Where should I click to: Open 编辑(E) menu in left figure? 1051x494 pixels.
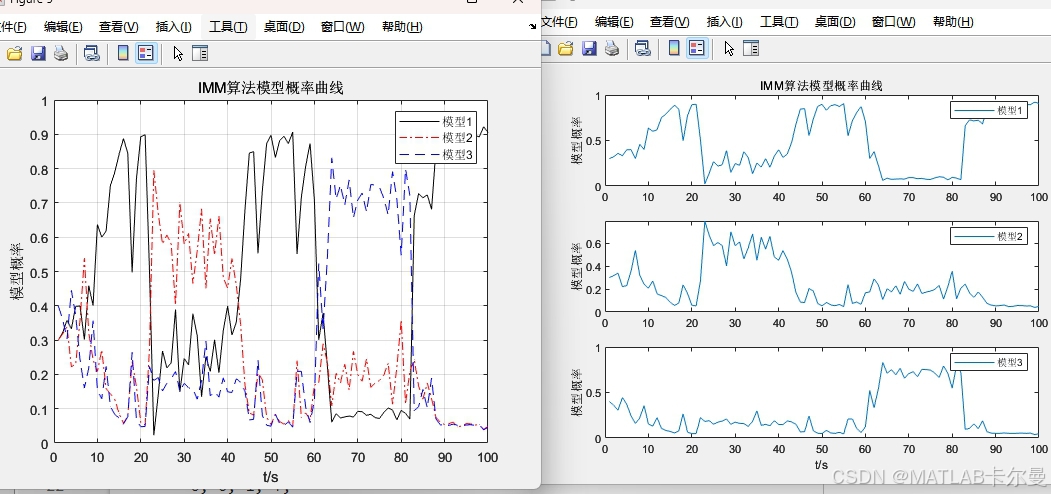(x=63, y=27)
